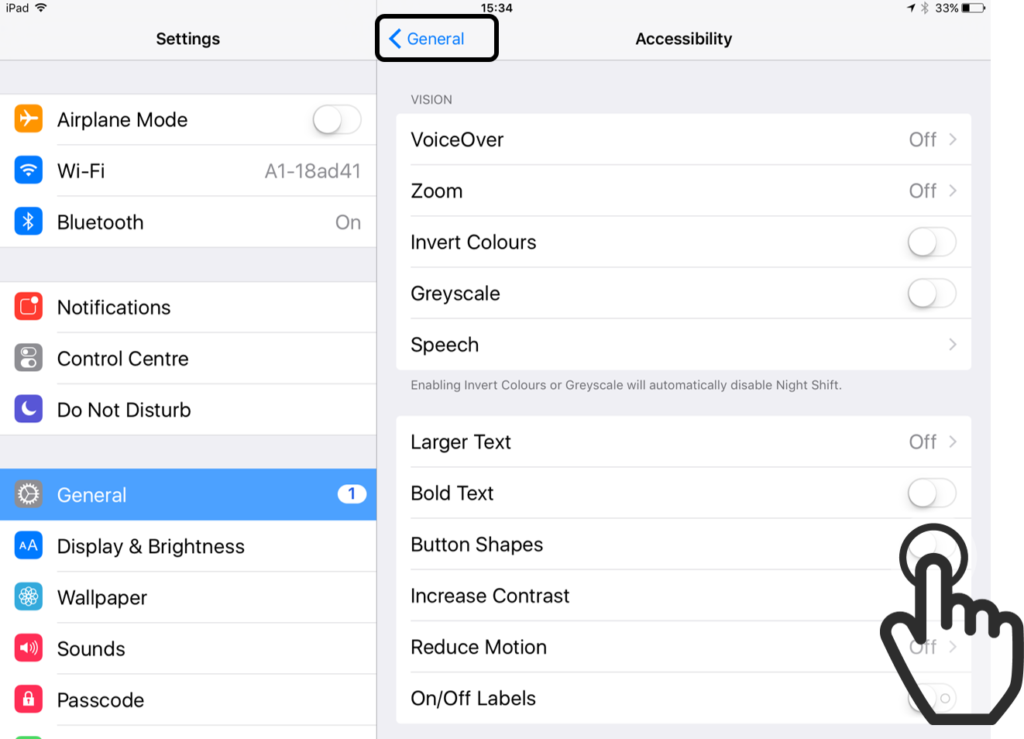Image resolution: width=1024 pixels, height=739 pixels.
Task: Open Notifications using its red icon
Action: (x=28, y=307)
